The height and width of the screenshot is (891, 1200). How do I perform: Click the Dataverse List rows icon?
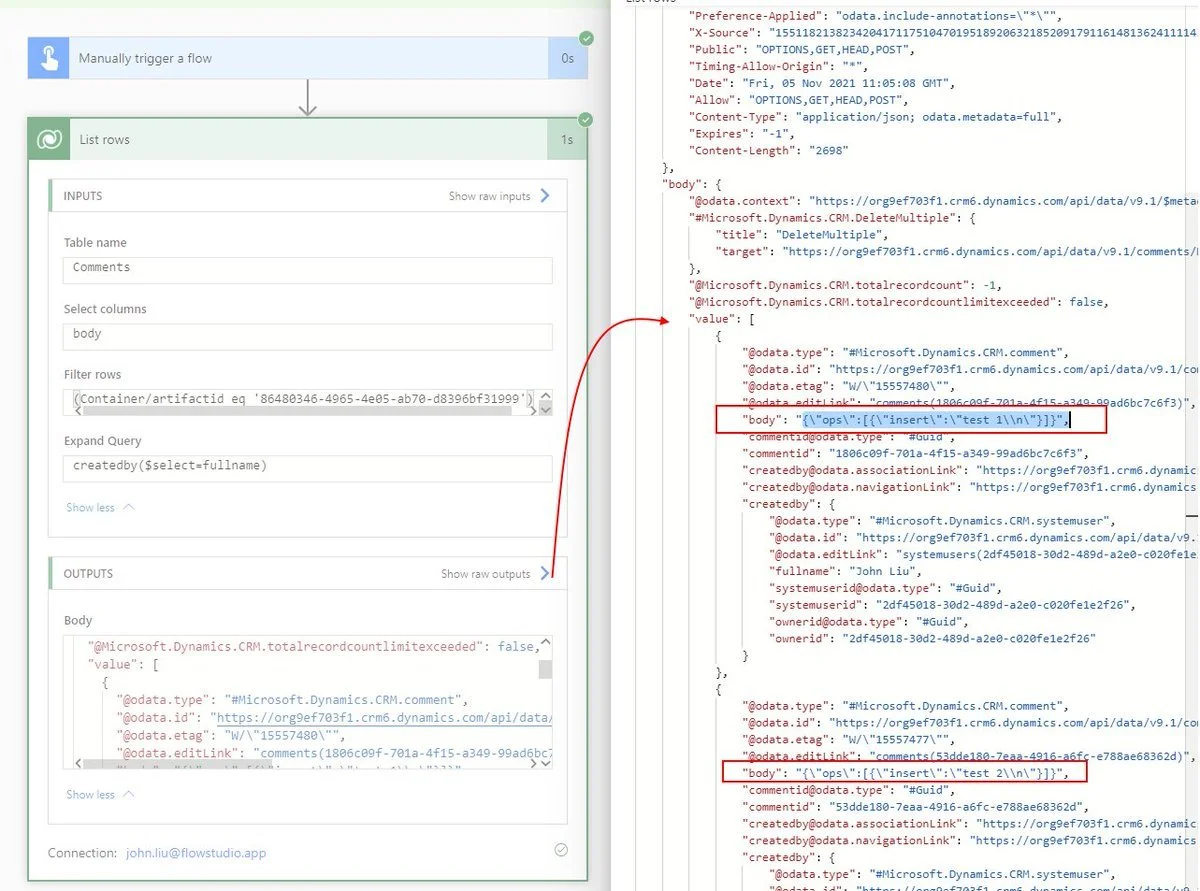[x=49, y=140]
